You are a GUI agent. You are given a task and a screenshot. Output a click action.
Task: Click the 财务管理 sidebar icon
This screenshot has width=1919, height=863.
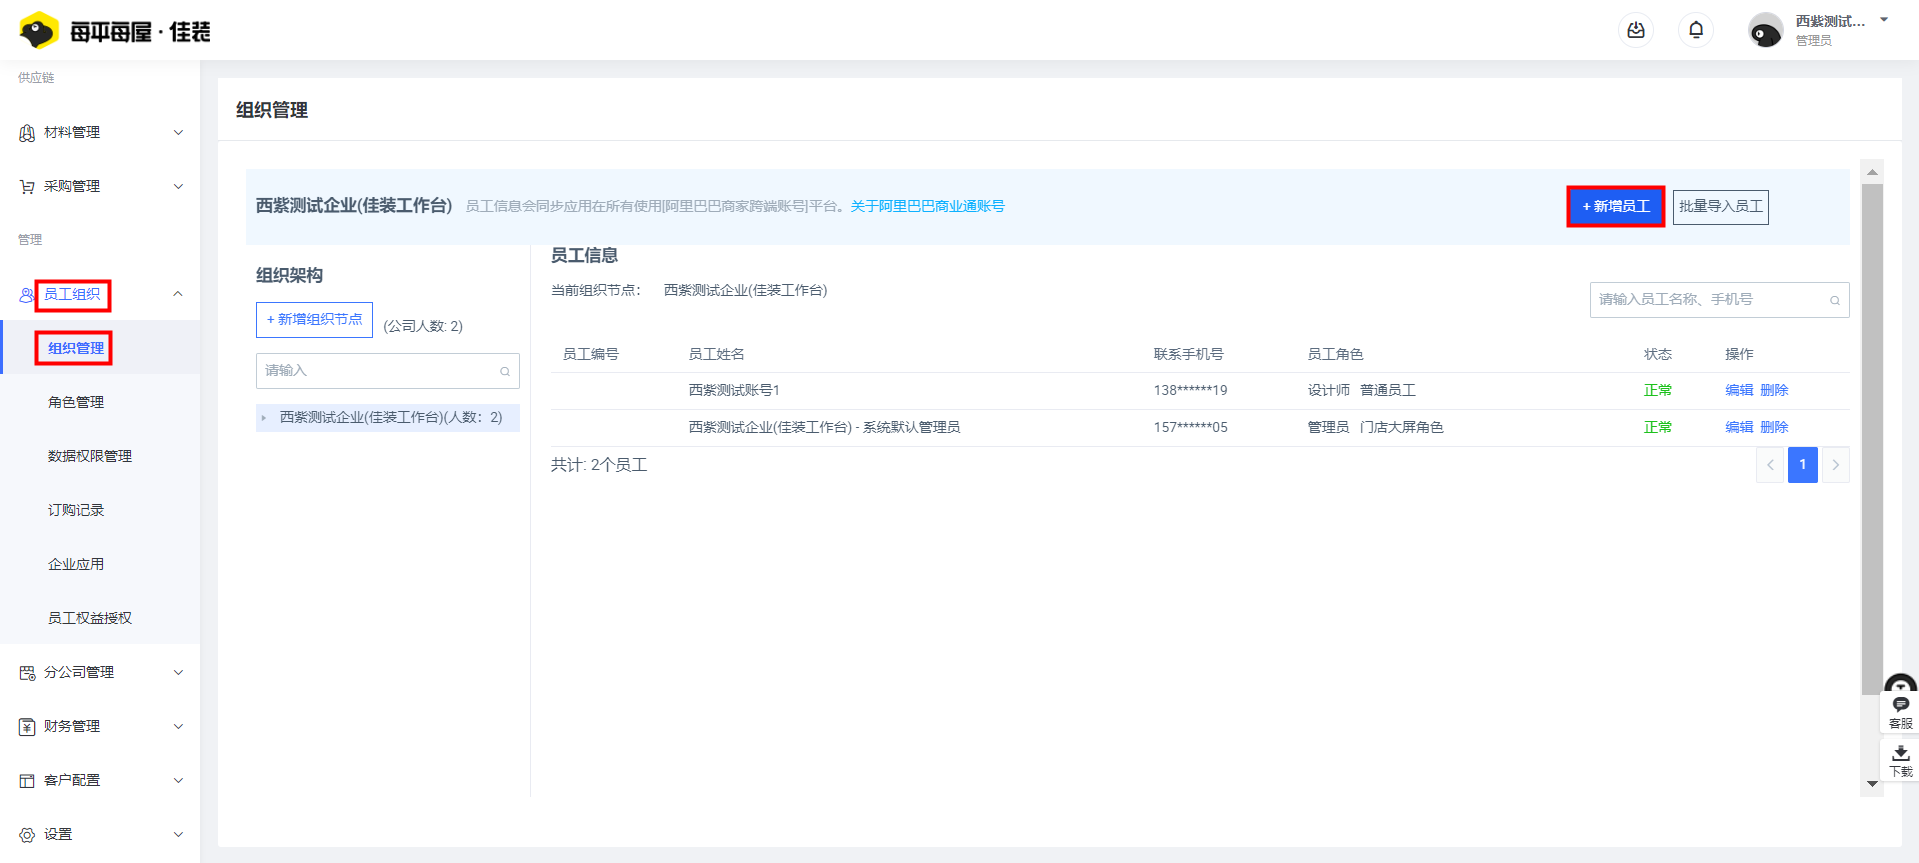(27, 727)
